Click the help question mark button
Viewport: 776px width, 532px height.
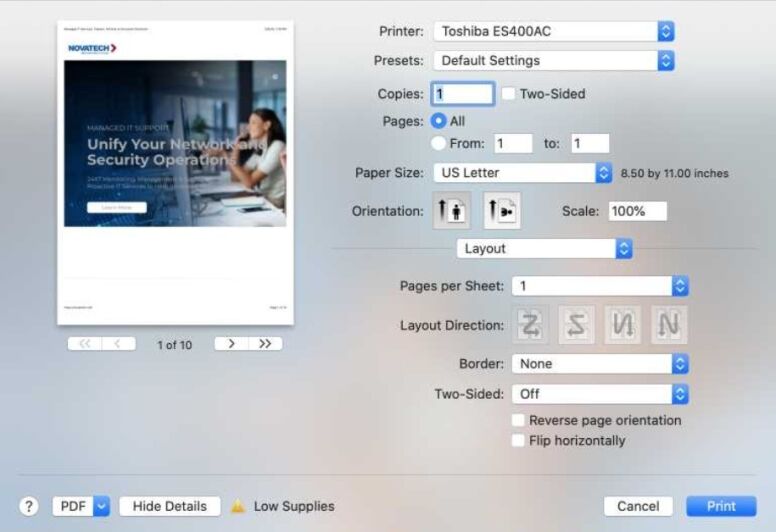[x=29, y=506]
